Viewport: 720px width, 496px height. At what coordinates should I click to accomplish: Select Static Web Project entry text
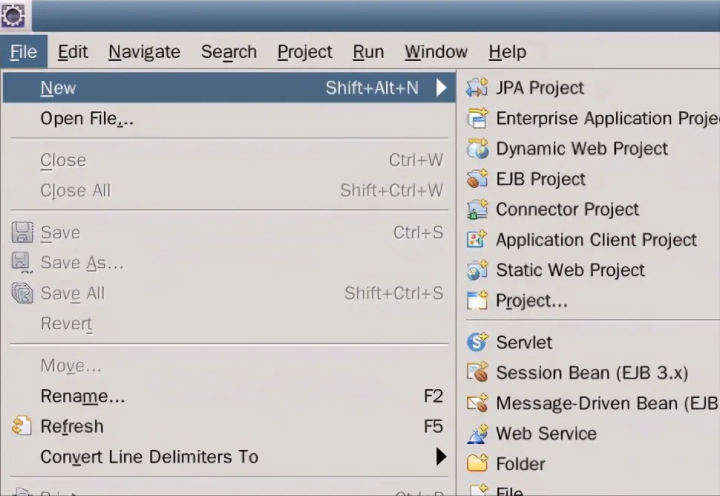(x=570, y=270)
